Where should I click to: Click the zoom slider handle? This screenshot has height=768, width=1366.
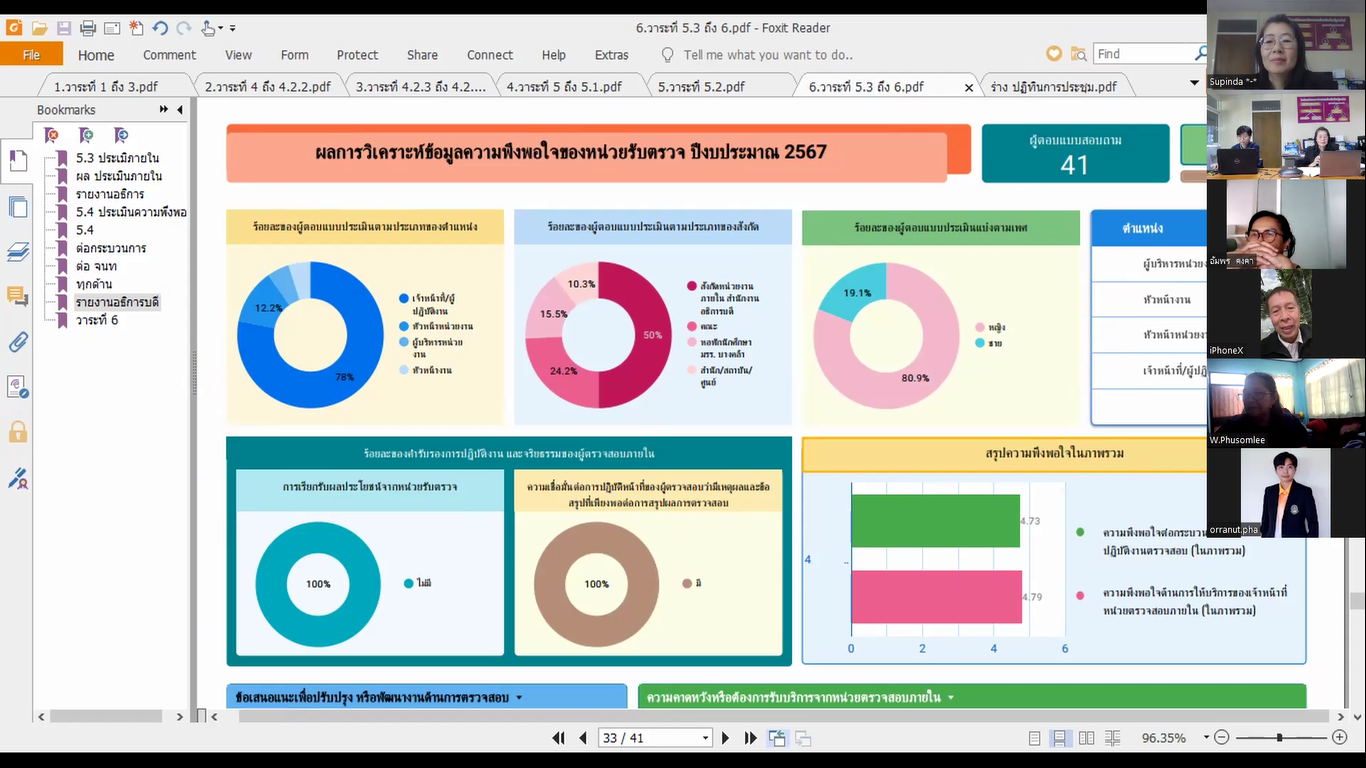click(x=1279, y=738)
